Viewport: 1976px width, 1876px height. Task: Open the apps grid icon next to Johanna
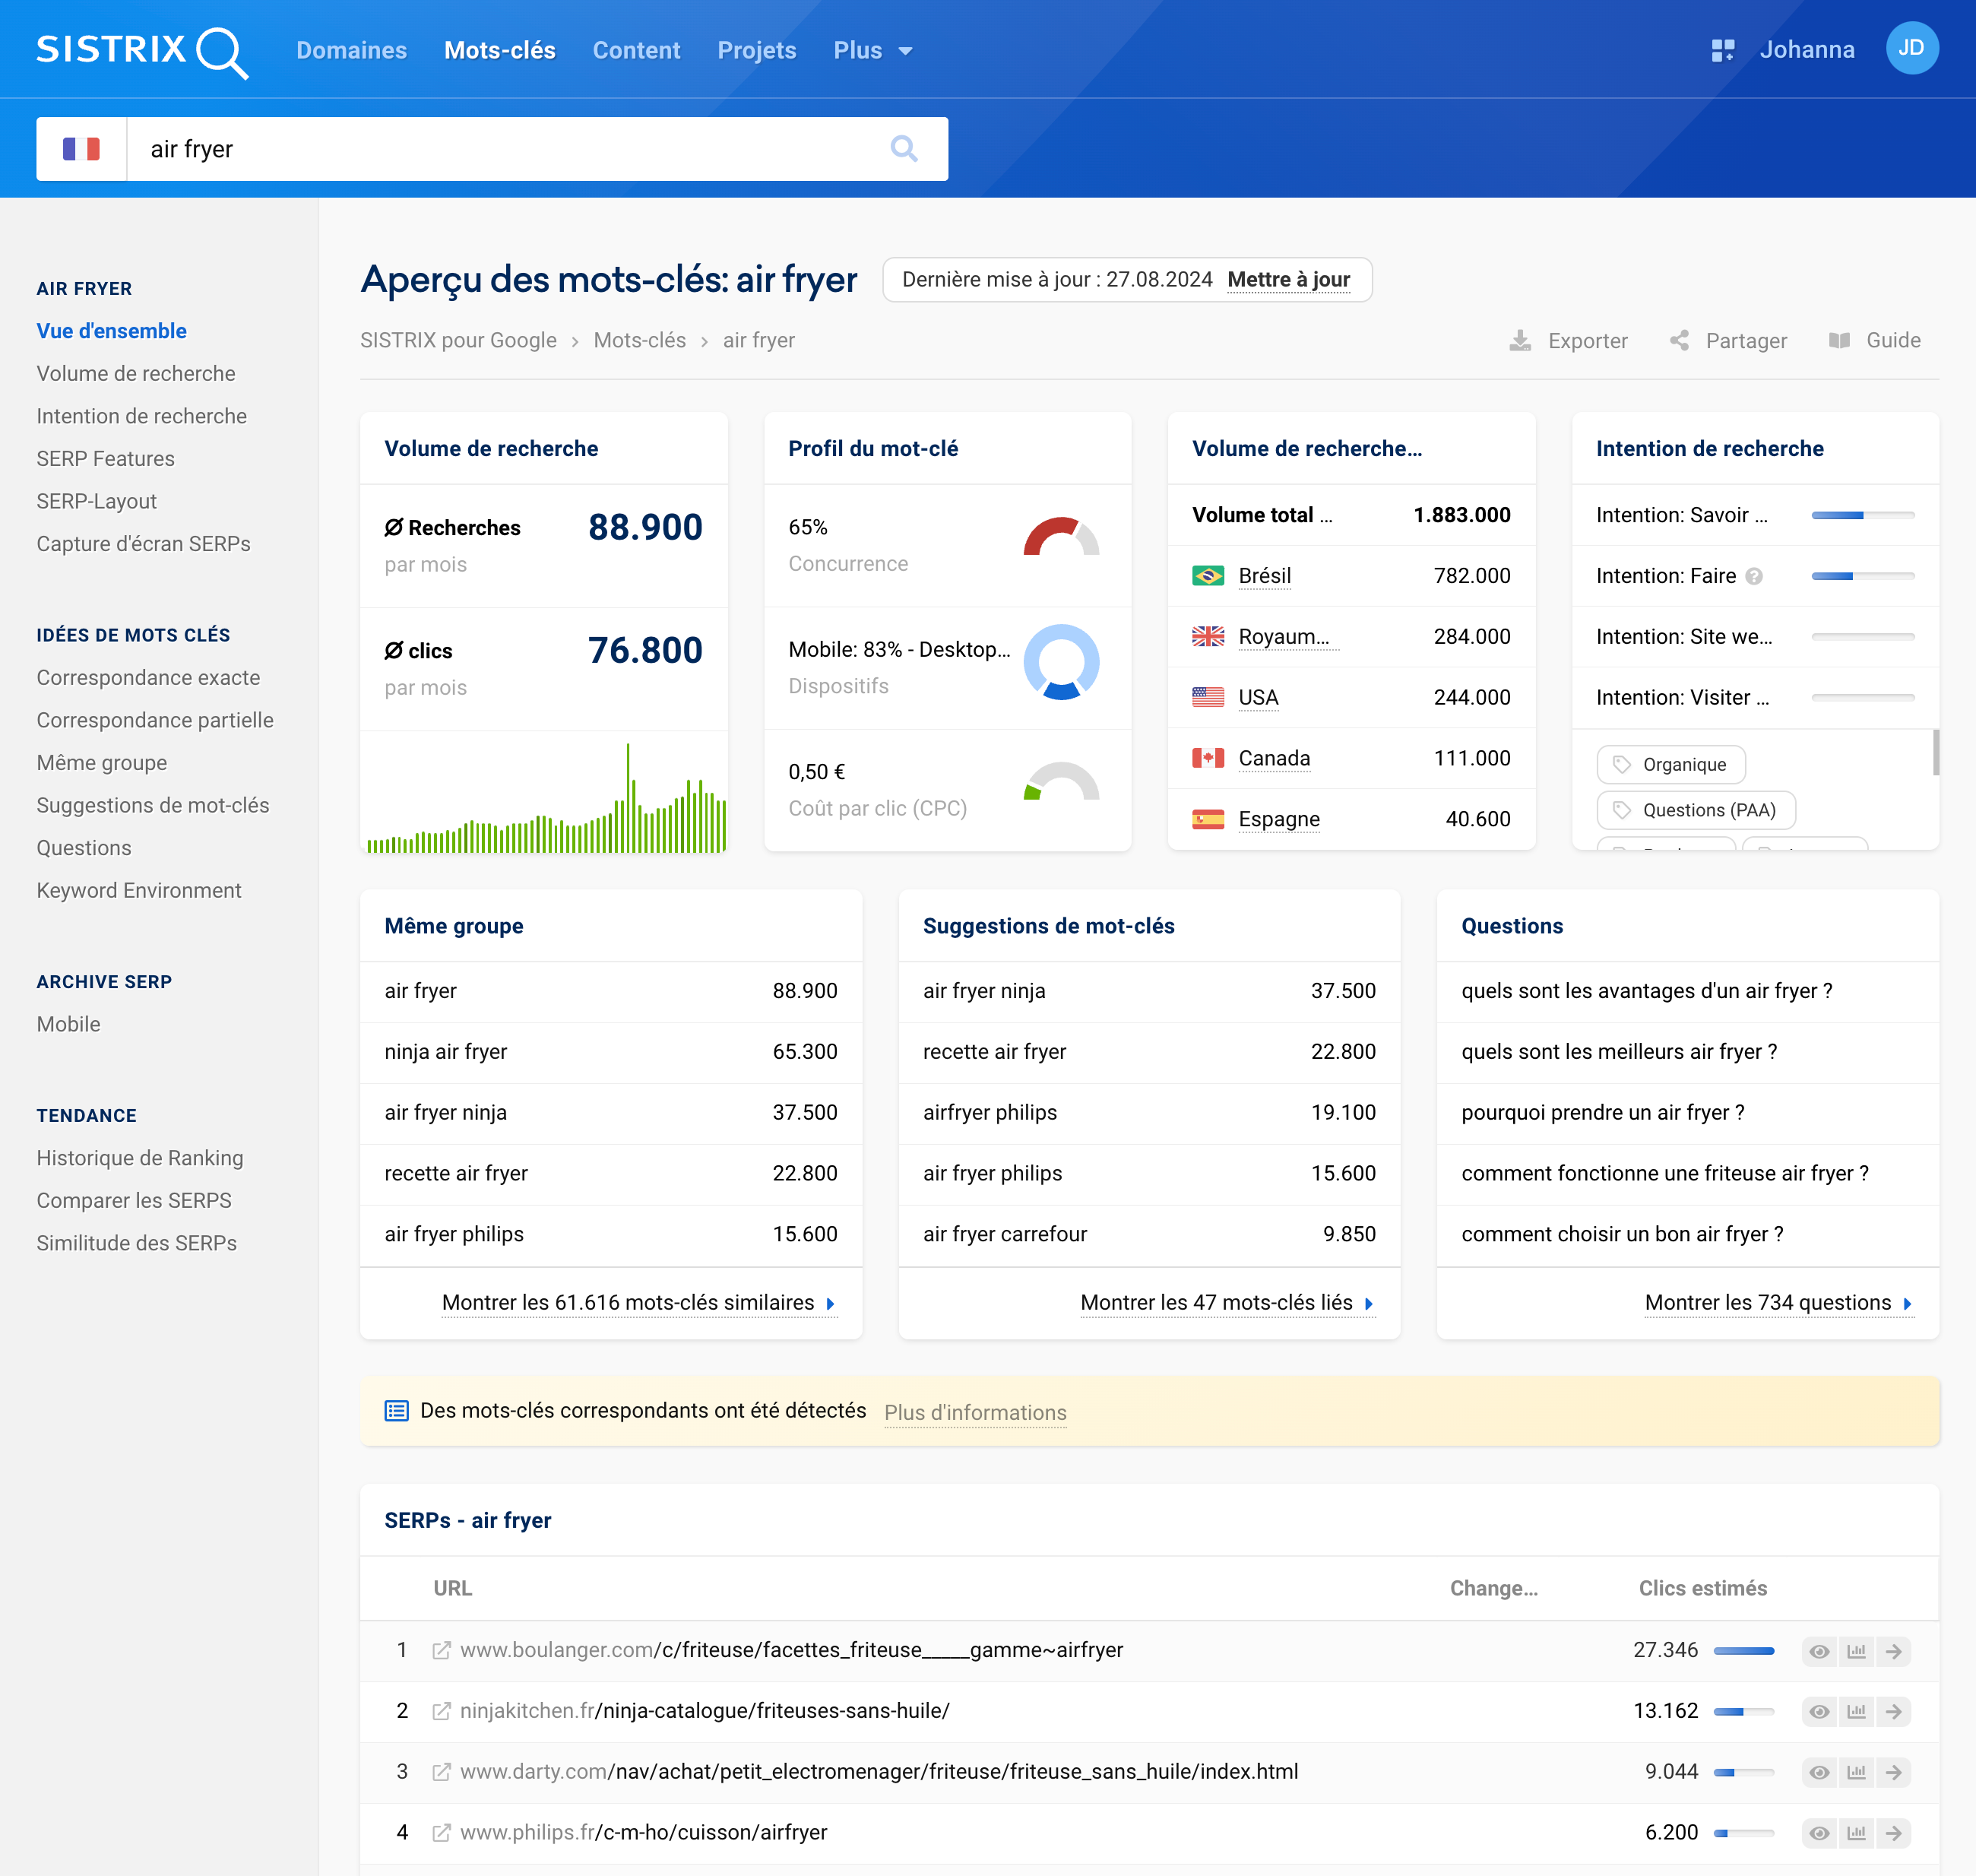coord(1722,50)
